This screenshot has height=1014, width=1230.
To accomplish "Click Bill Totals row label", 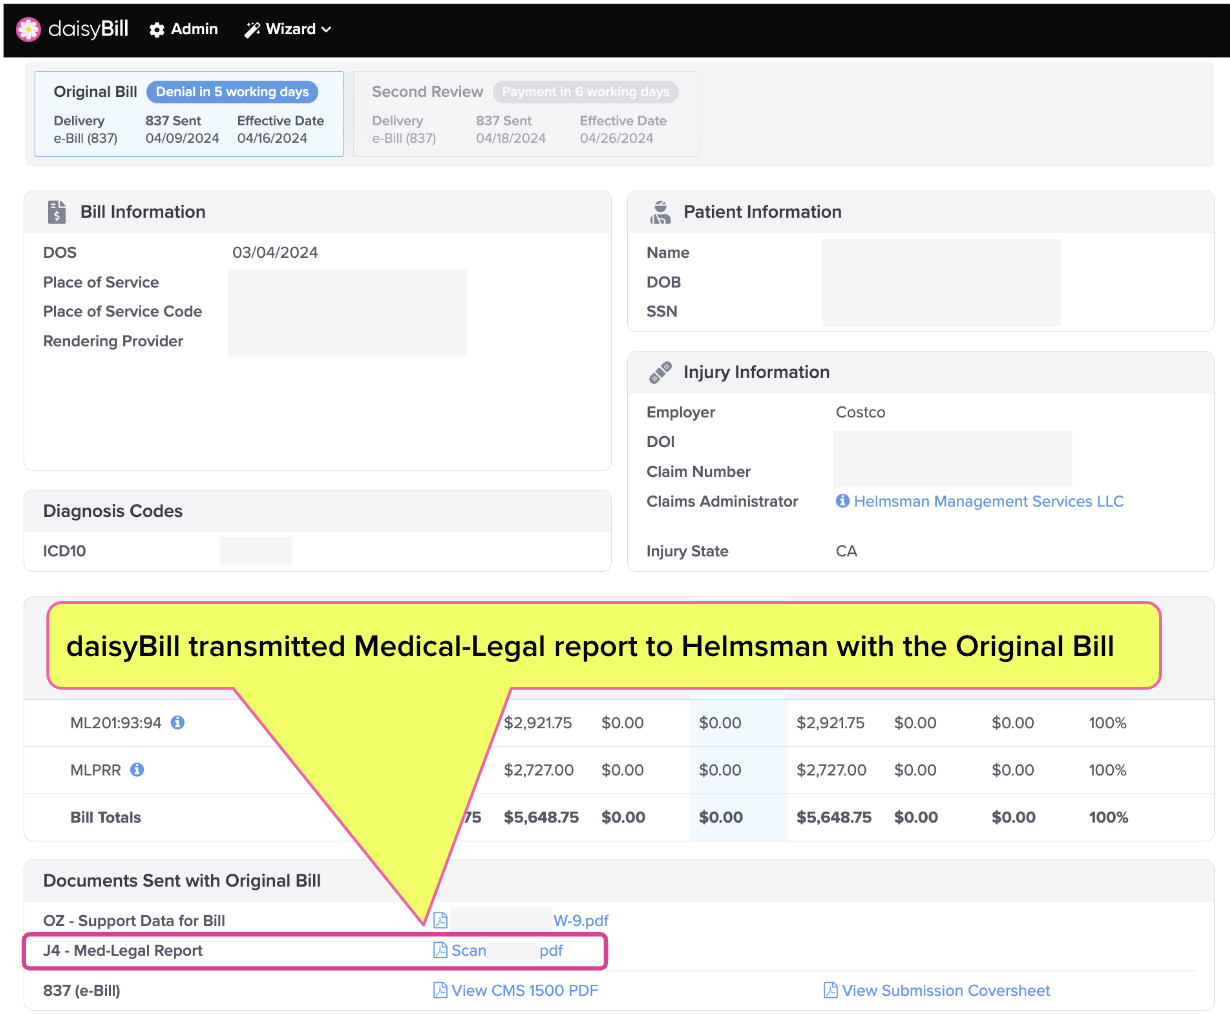I will point(106,817).
